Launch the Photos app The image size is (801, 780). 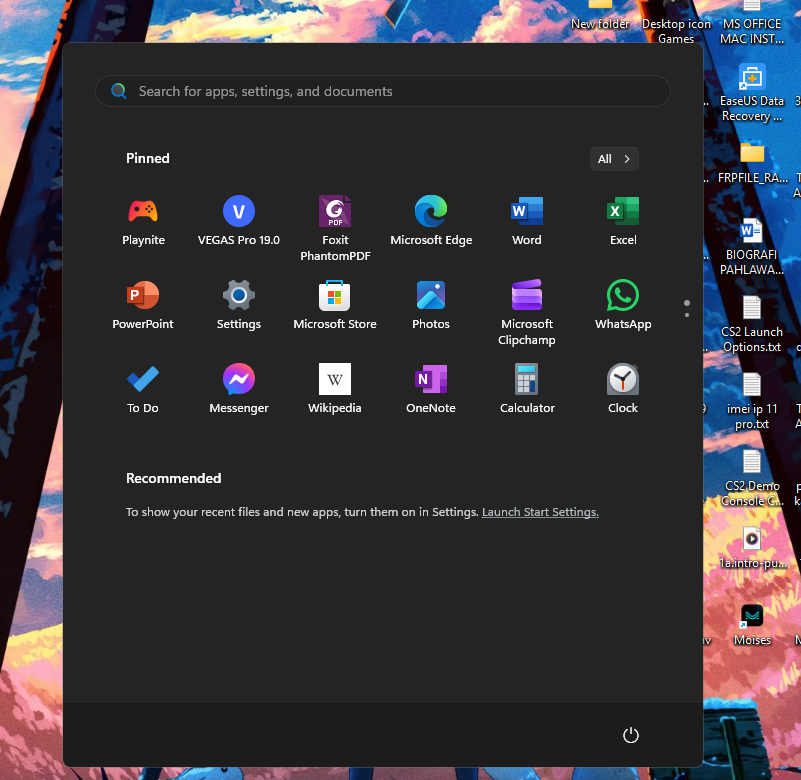click(x=431, y=305)
